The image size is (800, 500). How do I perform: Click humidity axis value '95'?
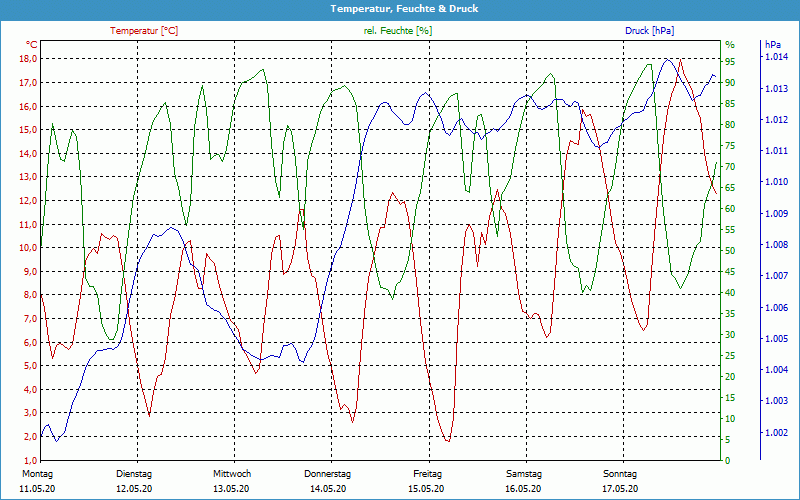(x=730, y=62)
